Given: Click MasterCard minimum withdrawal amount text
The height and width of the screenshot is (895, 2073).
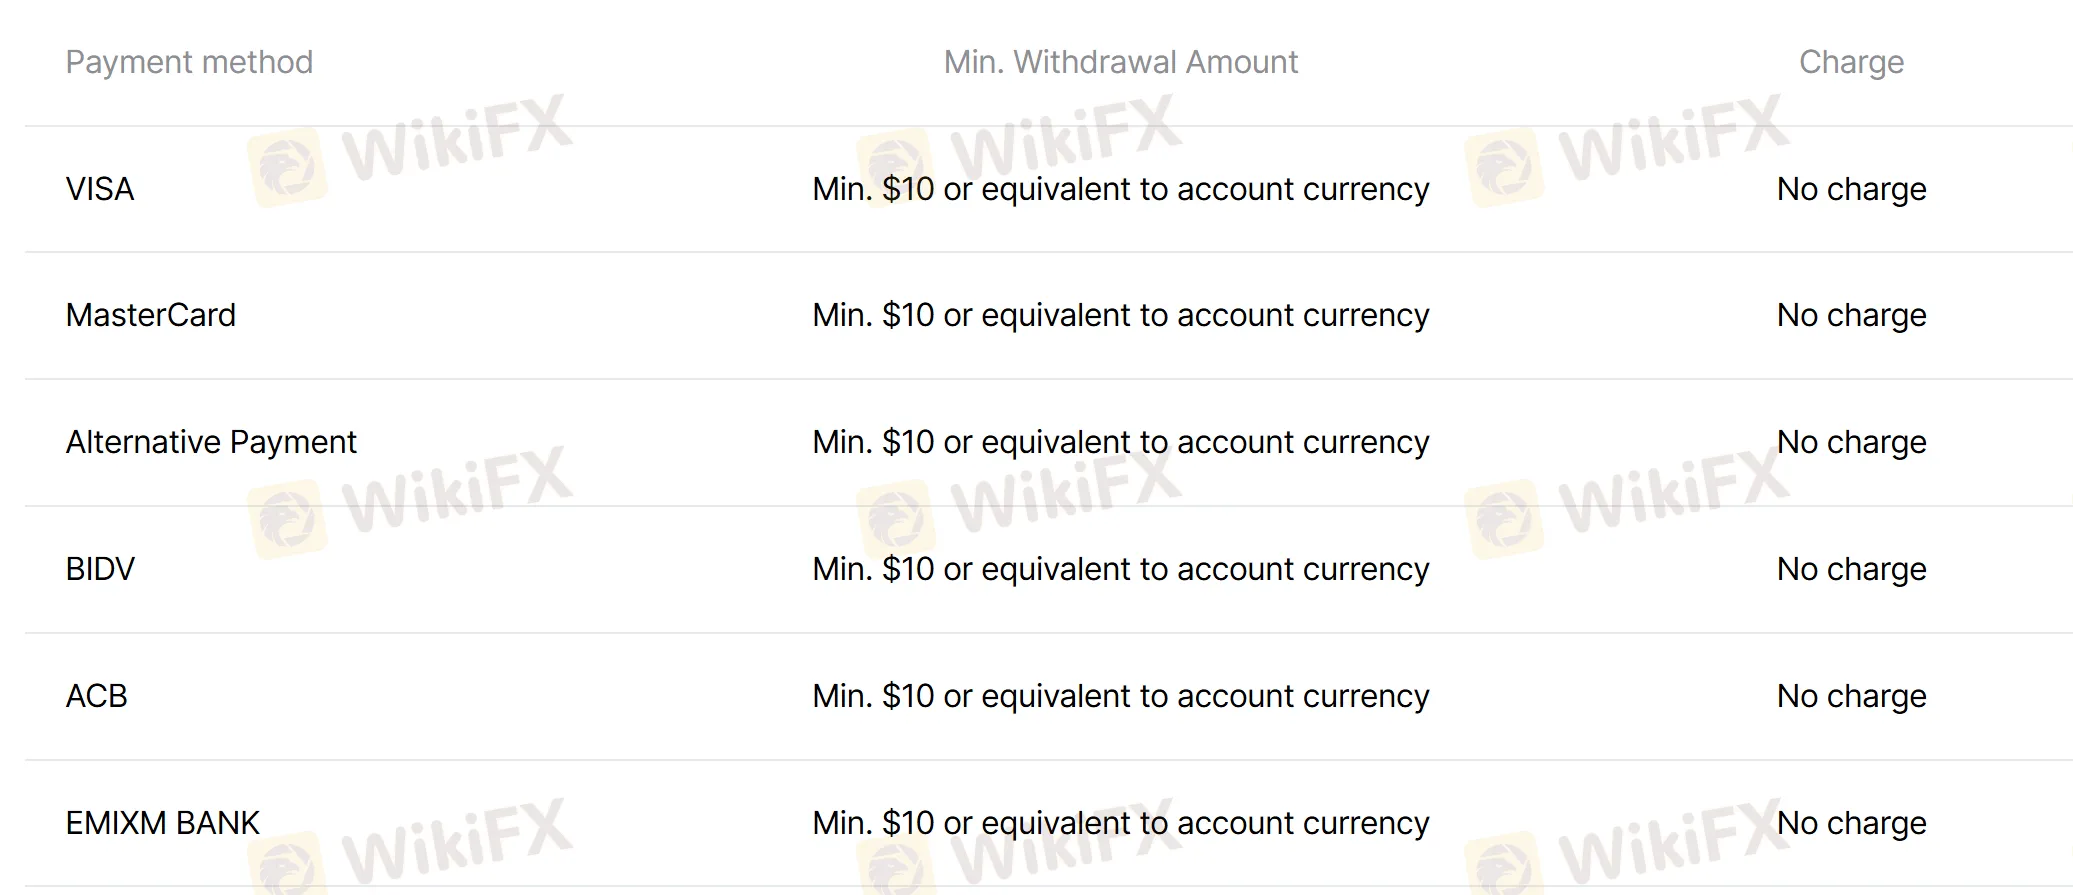Looking at the screenshot, I should [1120, 315].
